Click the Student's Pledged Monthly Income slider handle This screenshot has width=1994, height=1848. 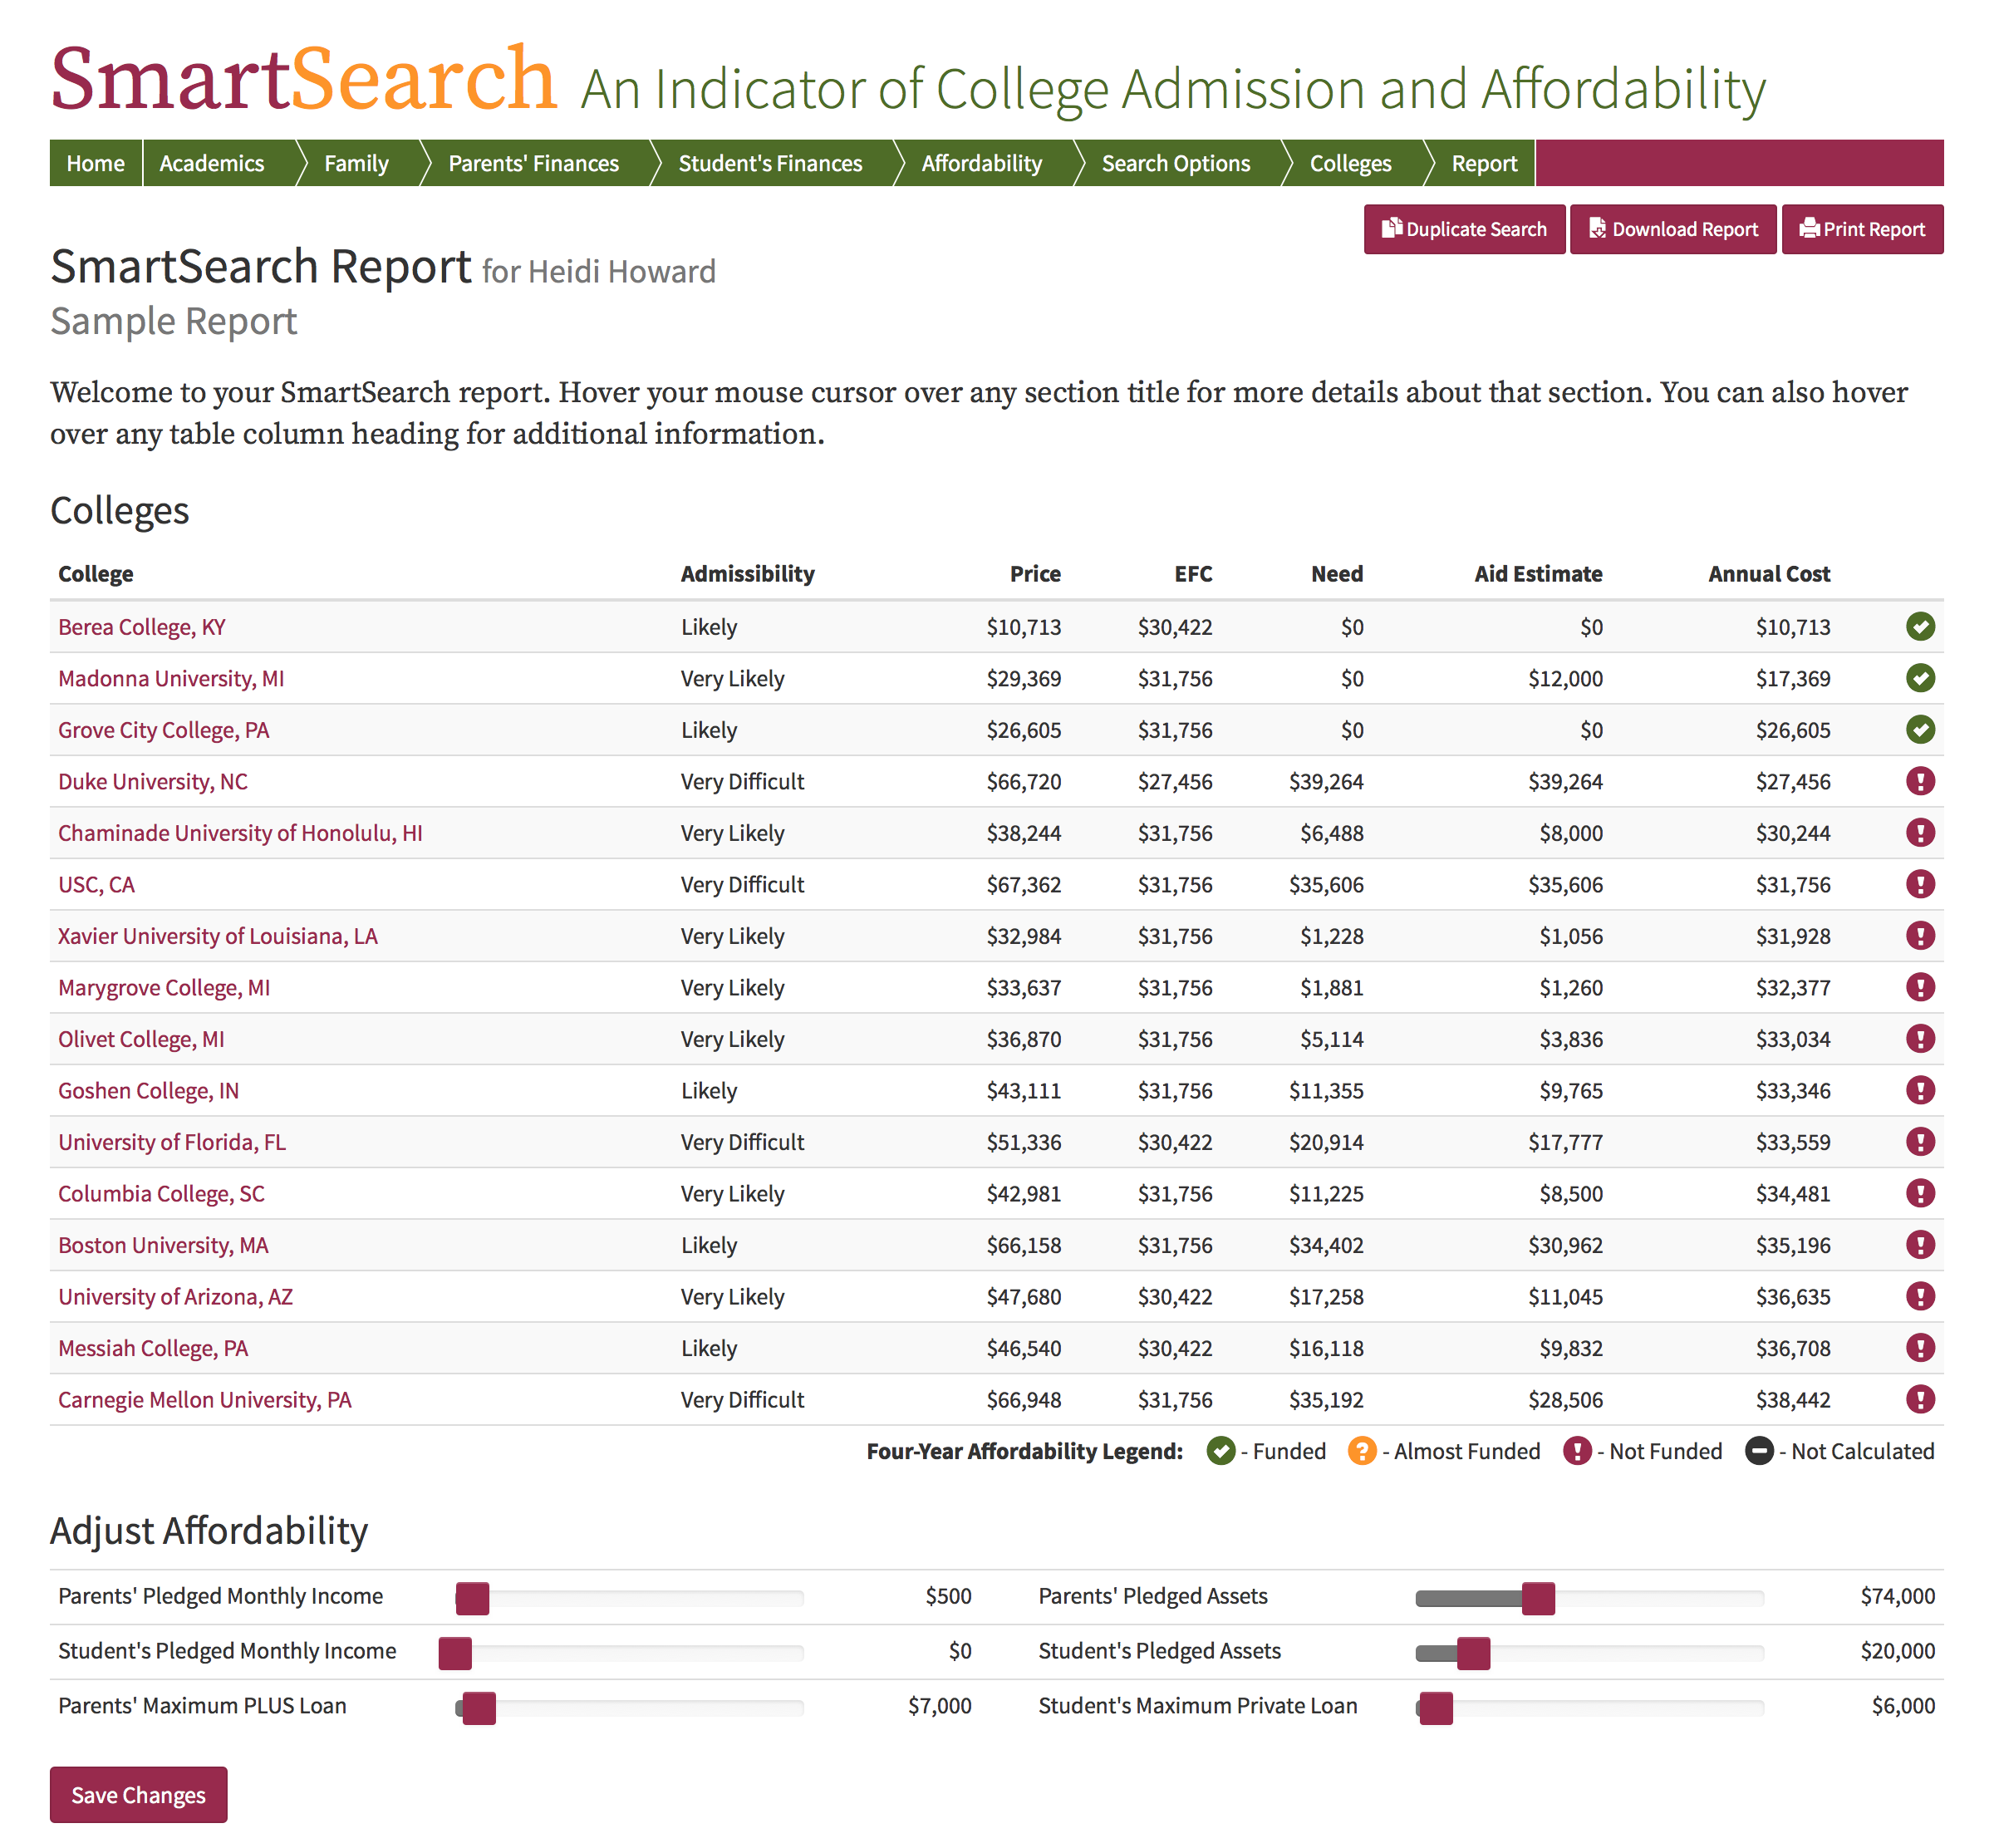[x=455, y=1653]
